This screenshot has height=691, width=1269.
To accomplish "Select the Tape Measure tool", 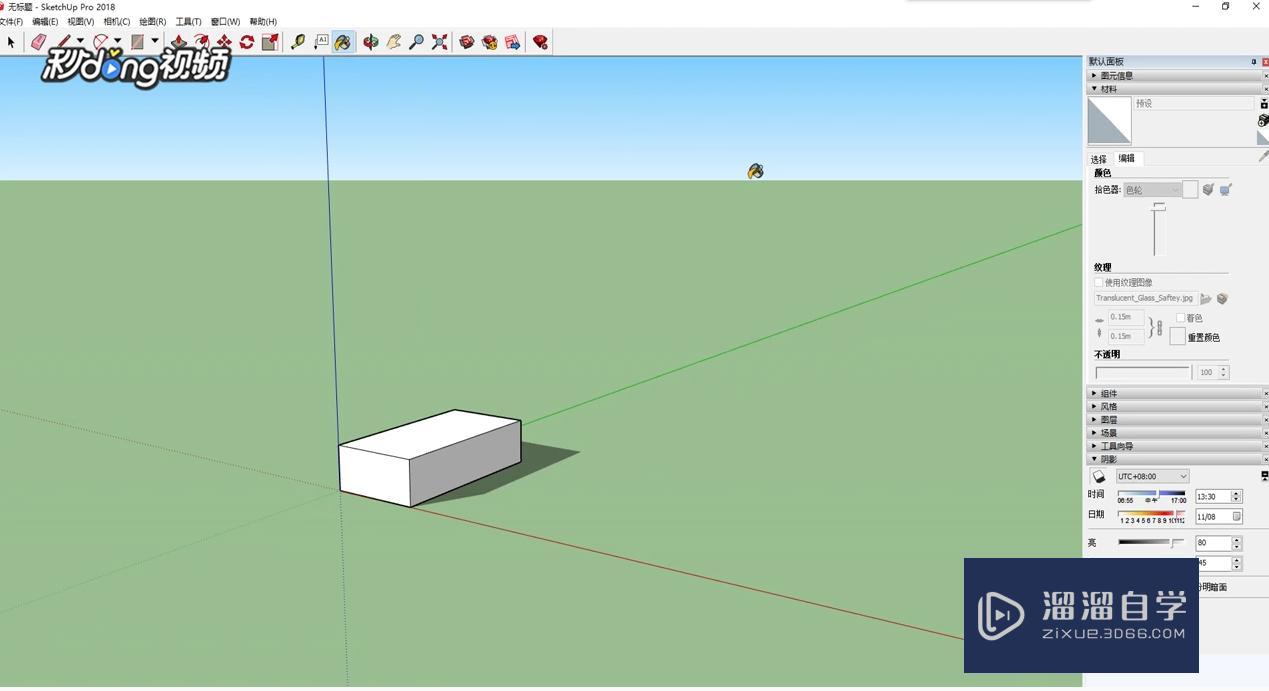I will point(297,42).
